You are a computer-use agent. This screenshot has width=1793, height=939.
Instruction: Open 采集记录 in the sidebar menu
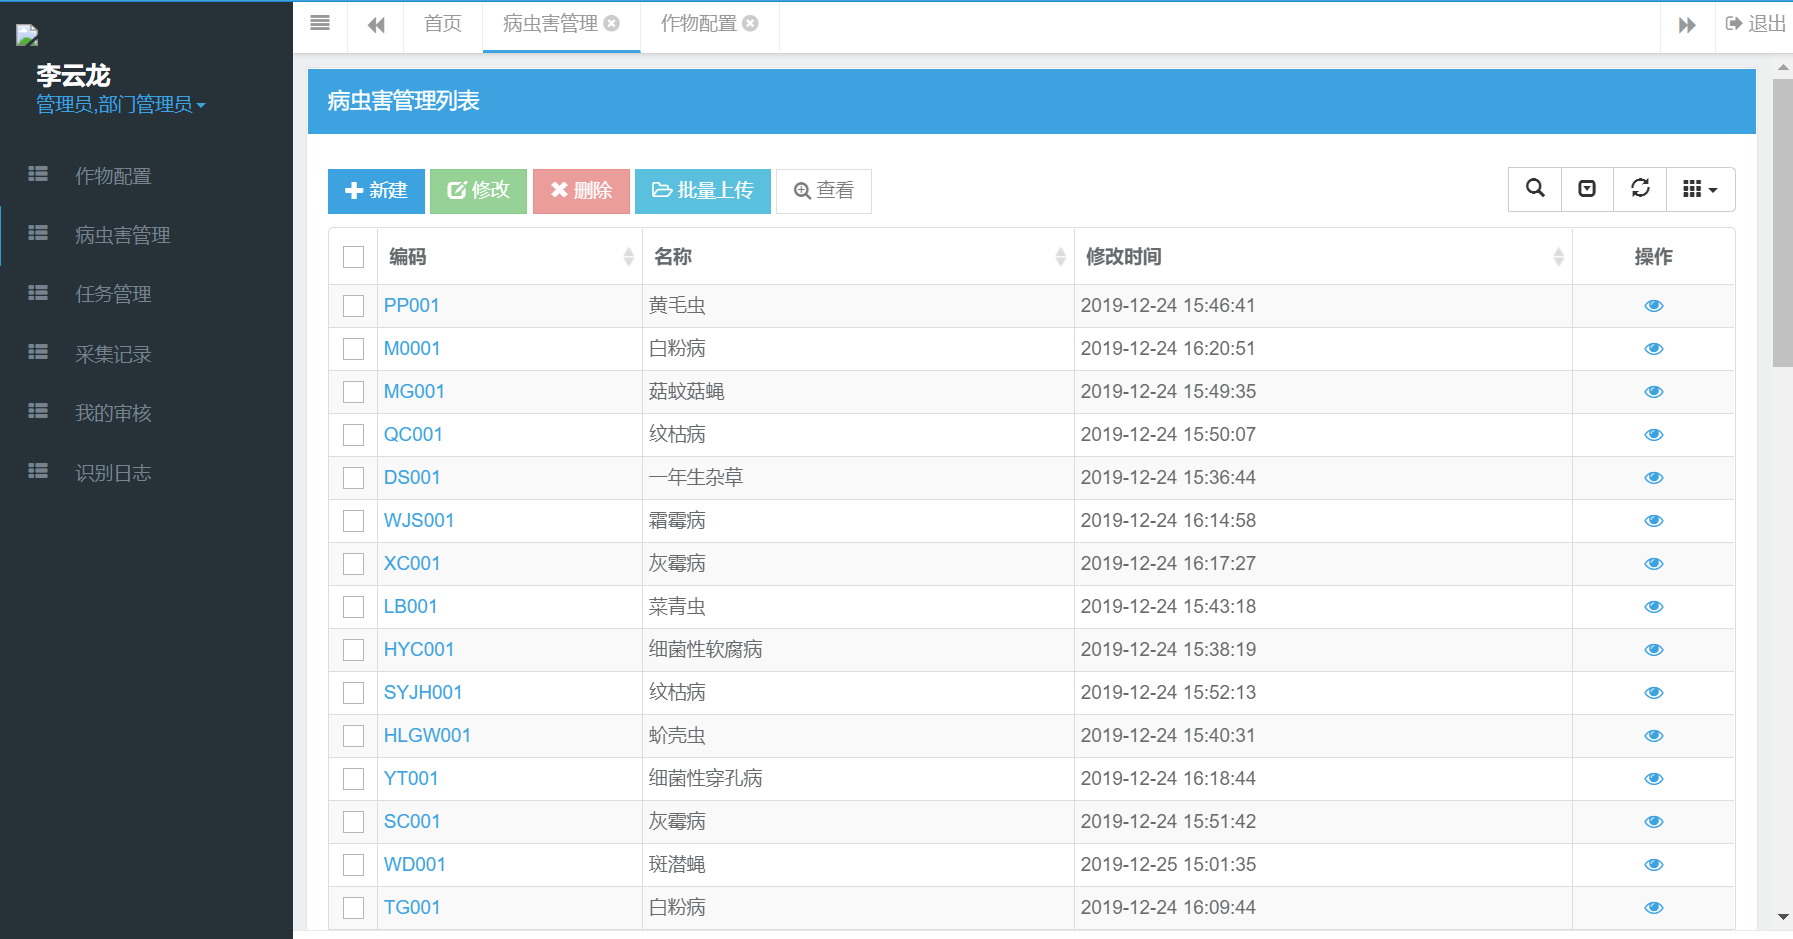(x=146, y=354)
